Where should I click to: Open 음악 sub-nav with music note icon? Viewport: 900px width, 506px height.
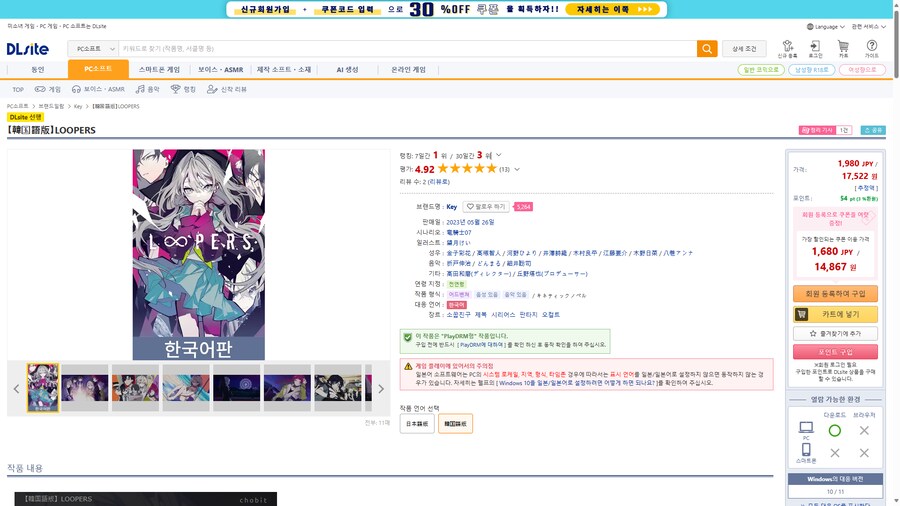(x=148, y=89)
